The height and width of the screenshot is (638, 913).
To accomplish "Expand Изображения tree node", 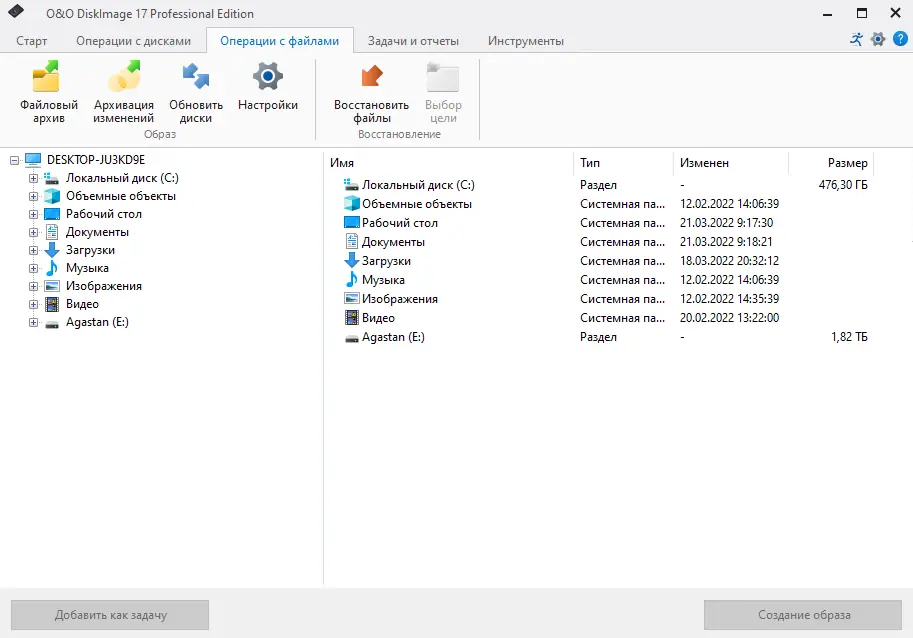I will (33, 286).
